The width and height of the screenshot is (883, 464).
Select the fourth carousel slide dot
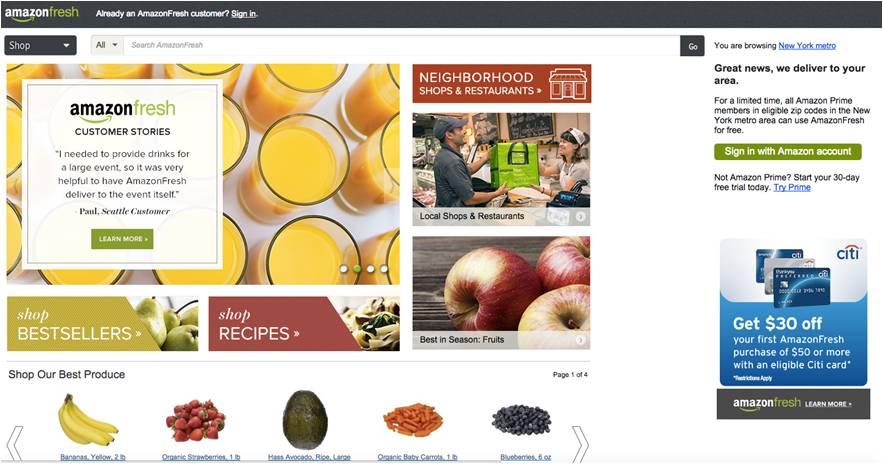pyautogui.click(x=384, y=269)
